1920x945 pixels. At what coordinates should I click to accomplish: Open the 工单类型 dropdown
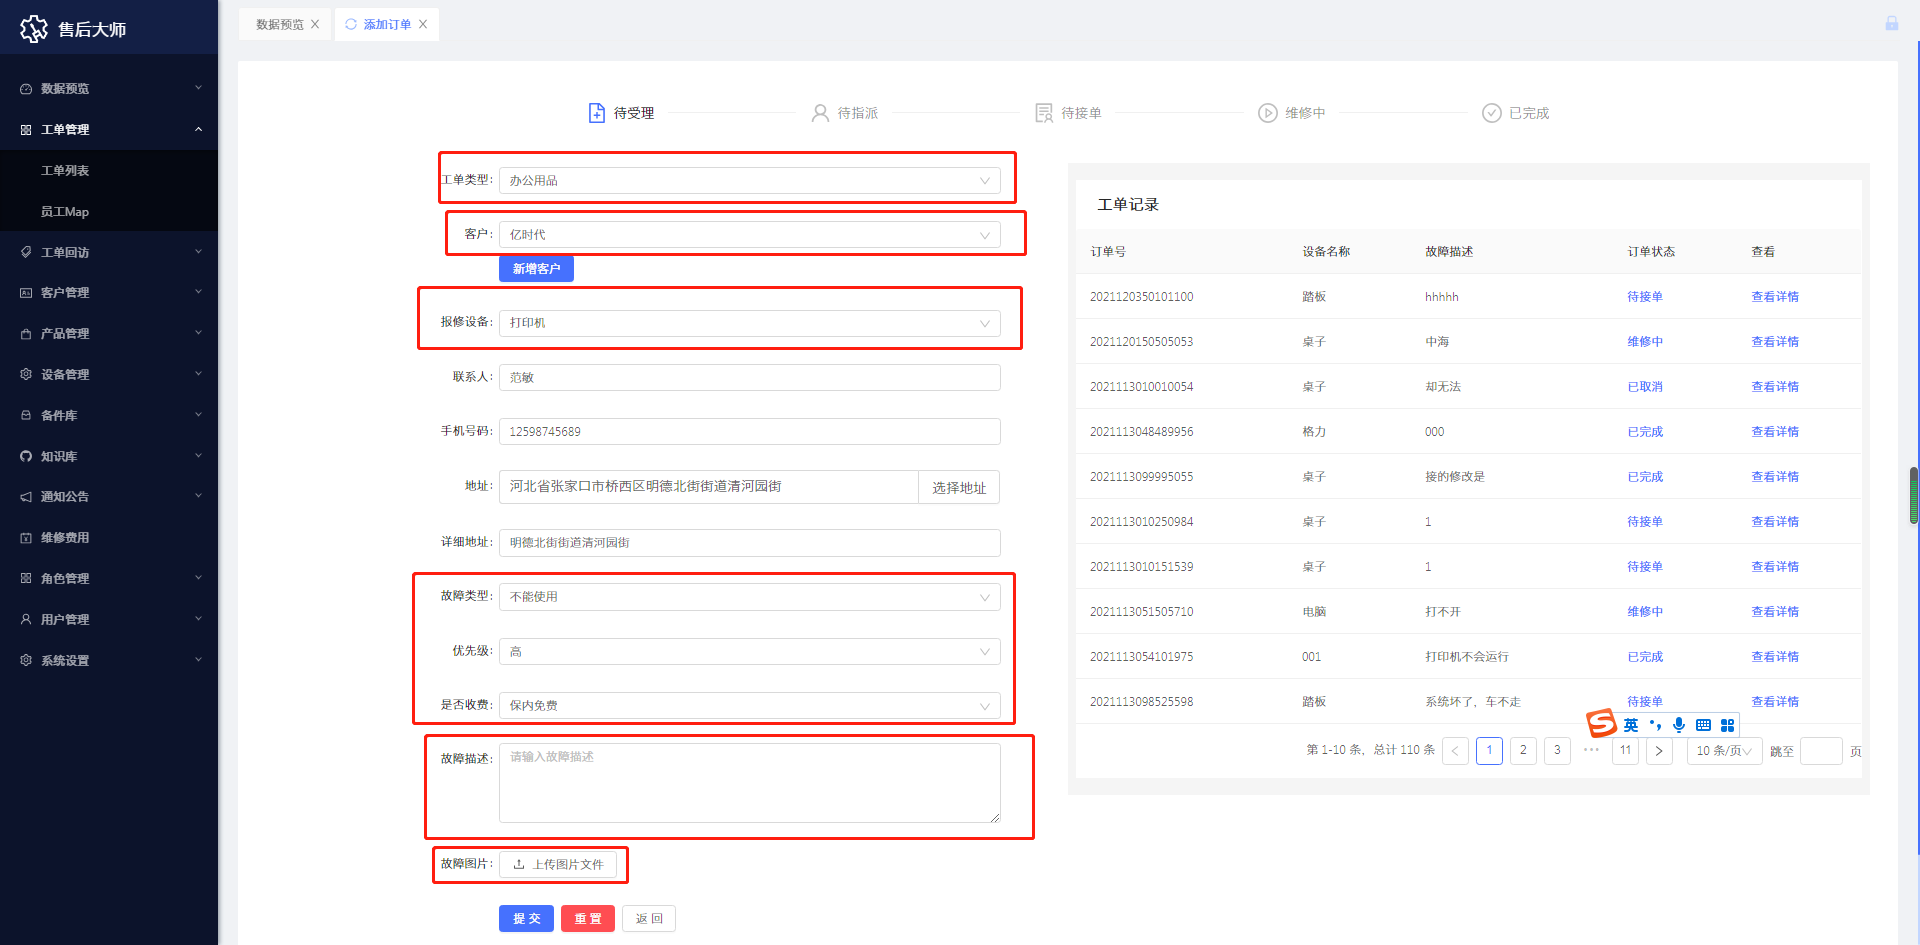click(x=749, y=181)
